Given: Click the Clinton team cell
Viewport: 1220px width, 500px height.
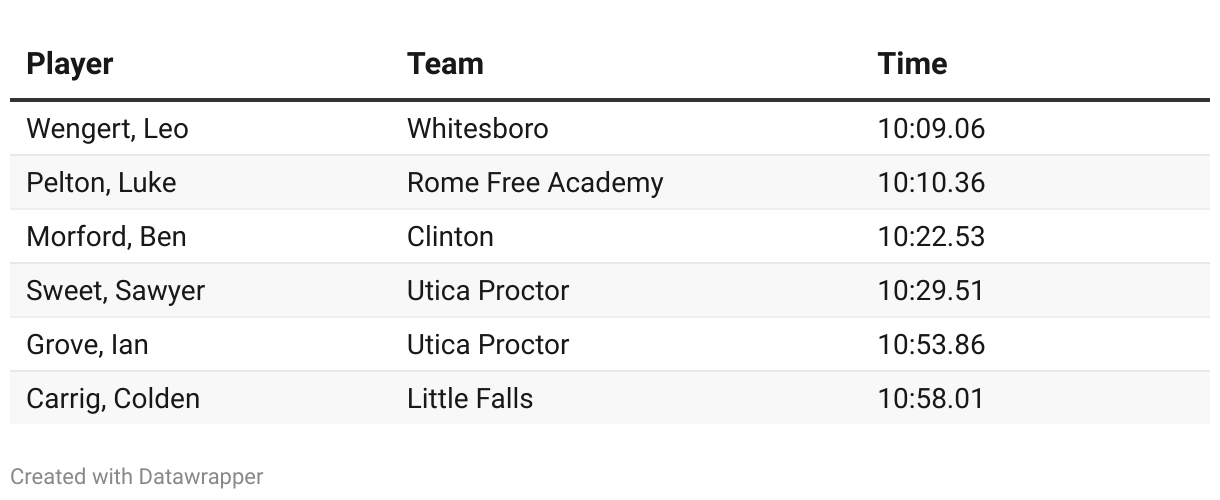Looking at the screenshot, I should [x=450, y=237].
